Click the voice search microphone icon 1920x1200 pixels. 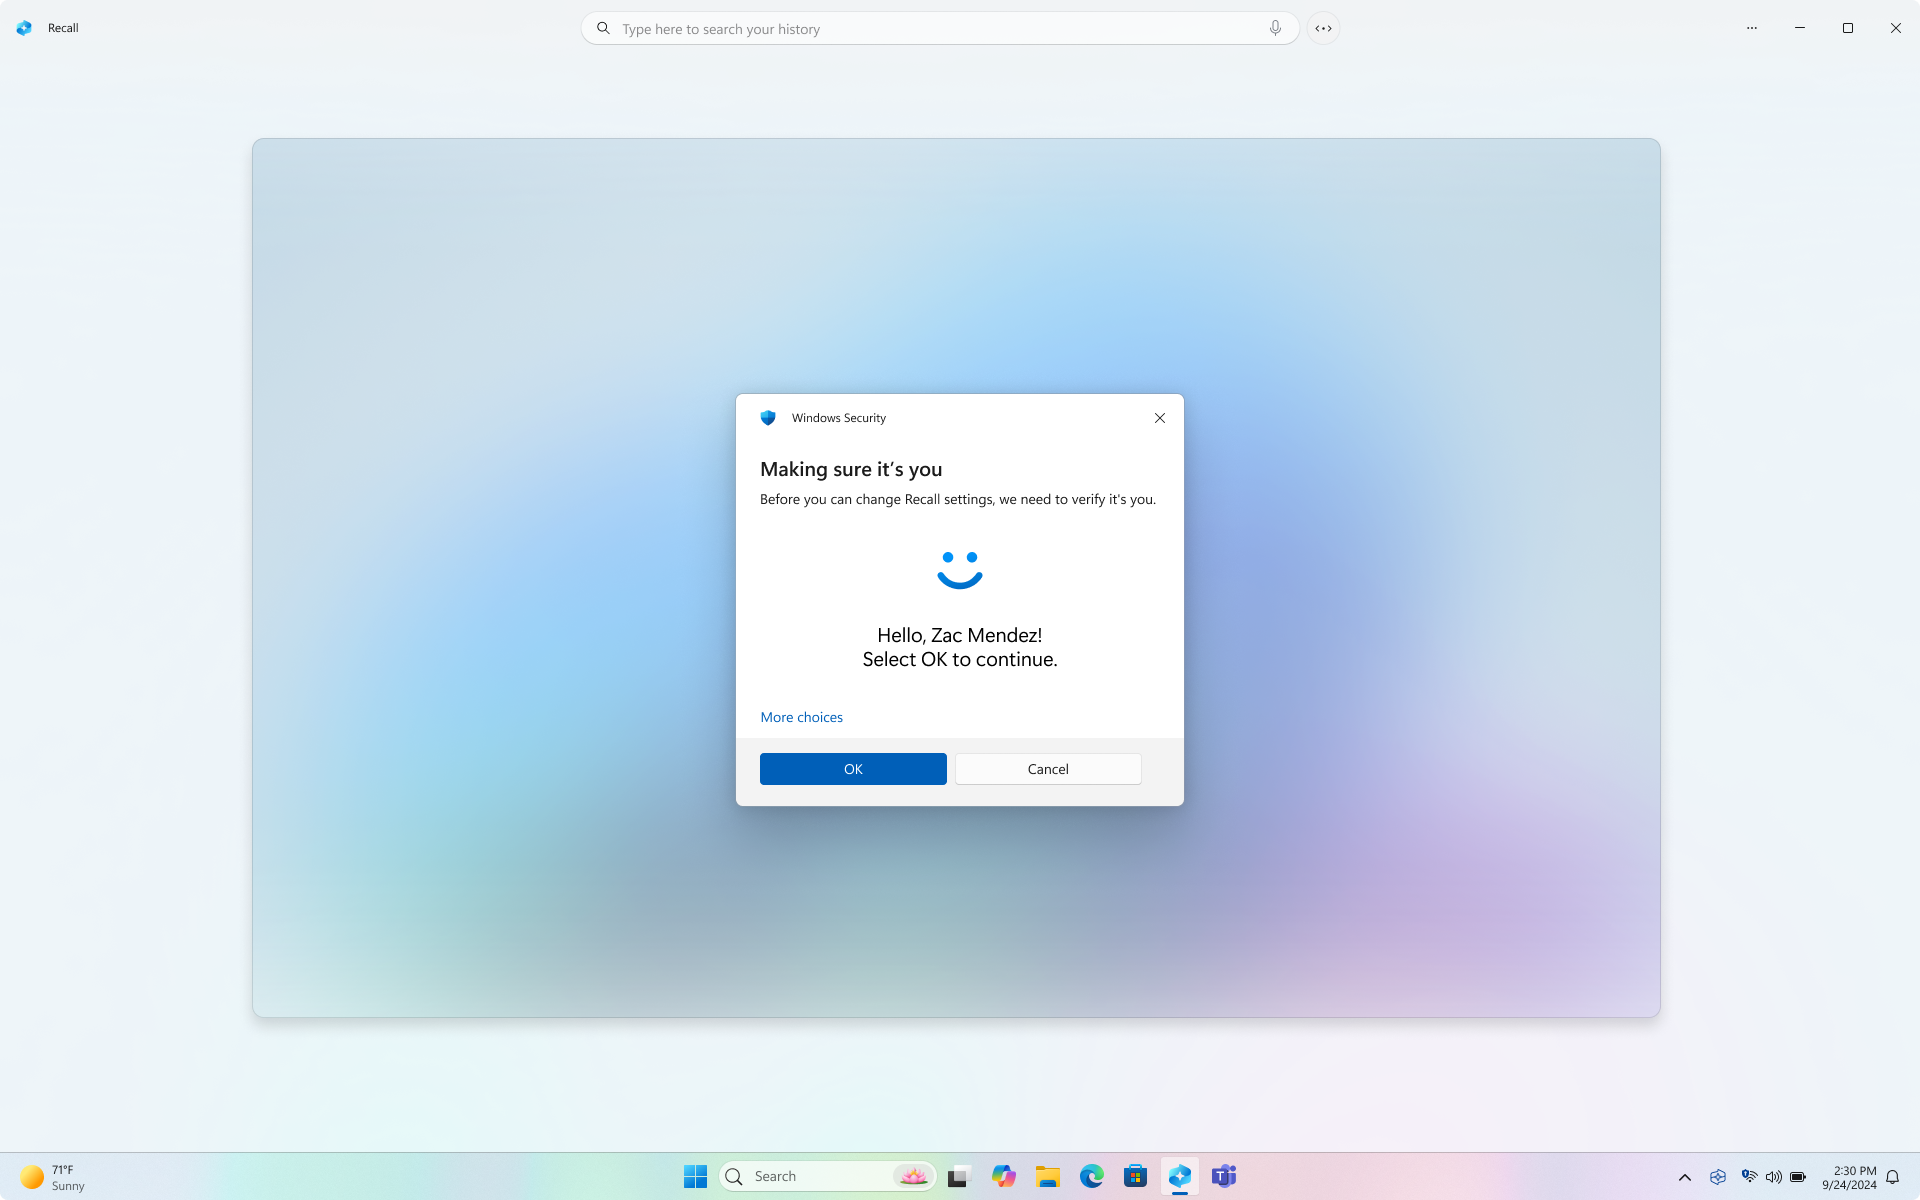(1274, 28)
